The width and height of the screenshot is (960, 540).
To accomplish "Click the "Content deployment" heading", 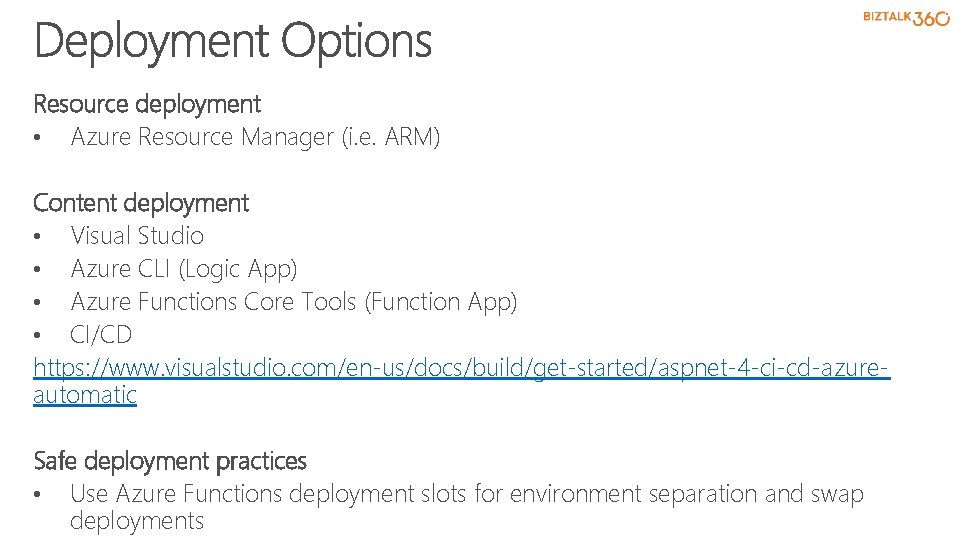I will point(141,203).
